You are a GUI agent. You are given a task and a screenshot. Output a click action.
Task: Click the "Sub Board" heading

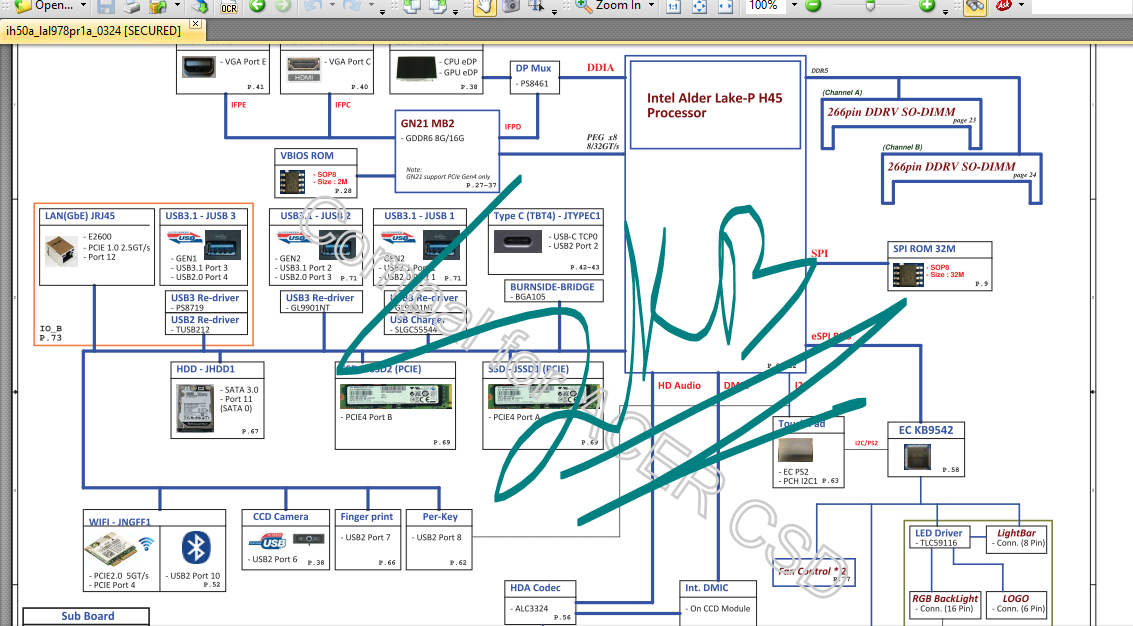(x=87, y=616)
